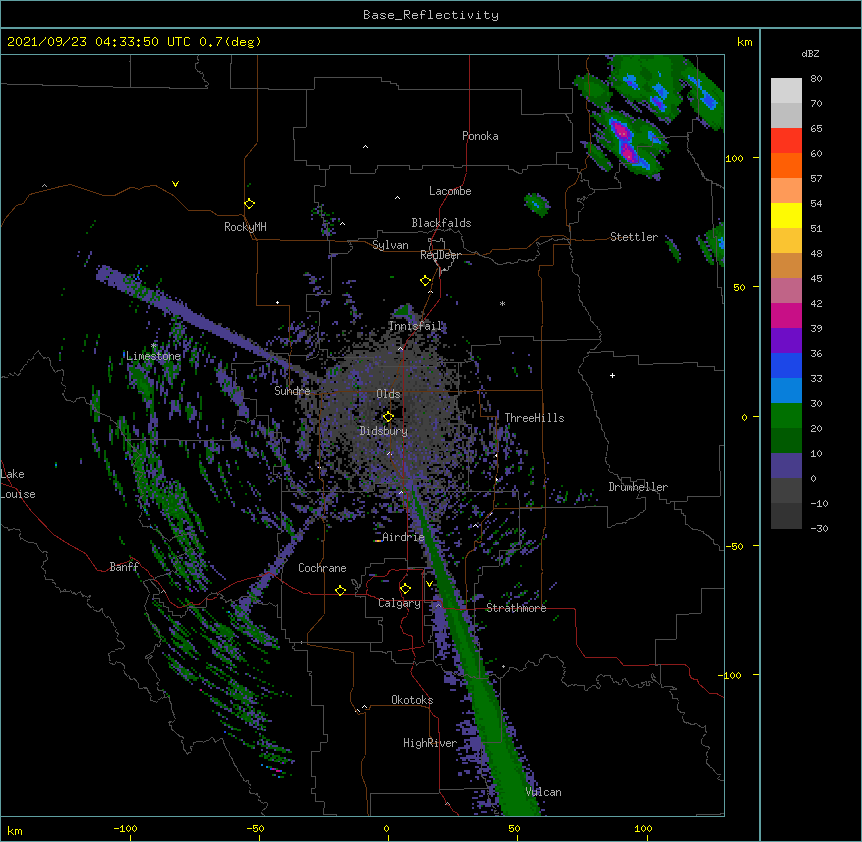Viewport: 862px width, 842px height.
Task: Pick the magenta 39-42 dBZ legend swatch
Action: click(786, 315)
